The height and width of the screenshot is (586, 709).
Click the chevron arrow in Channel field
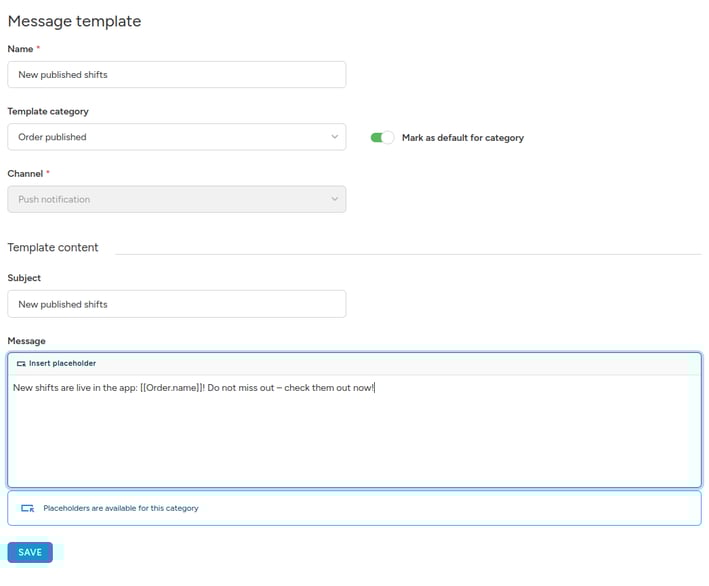[334, 199]
